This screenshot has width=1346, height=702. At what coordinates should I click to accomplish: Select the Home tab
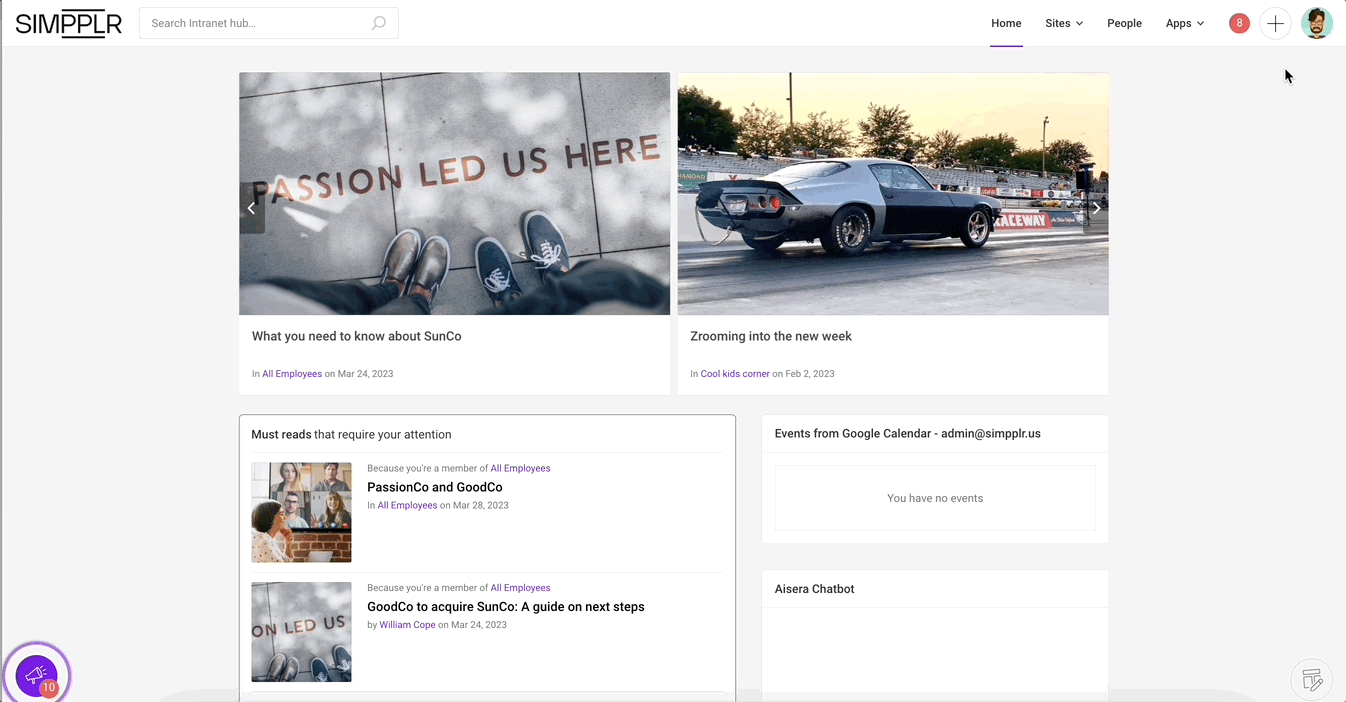point(1006,23)
